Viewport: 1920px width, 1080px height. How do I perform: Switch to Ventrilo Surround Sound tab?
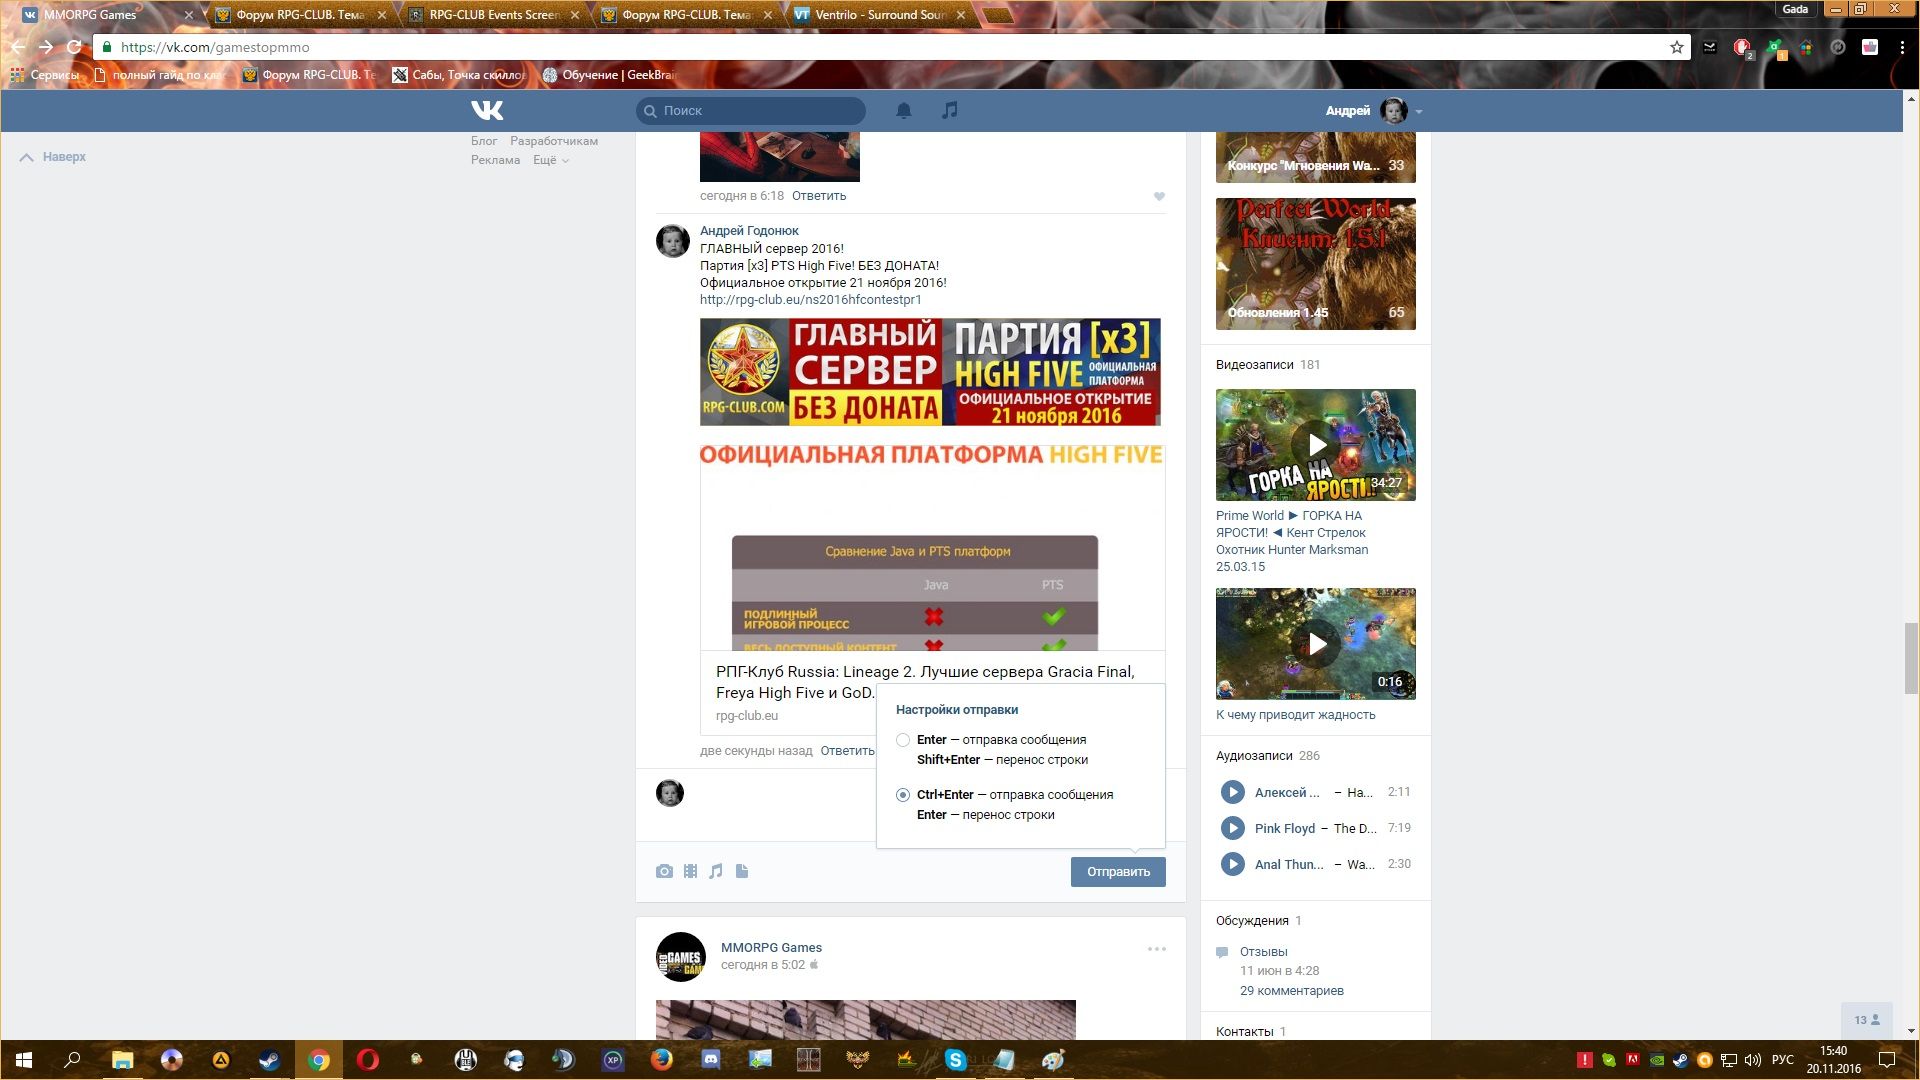[x=878, y=15]
